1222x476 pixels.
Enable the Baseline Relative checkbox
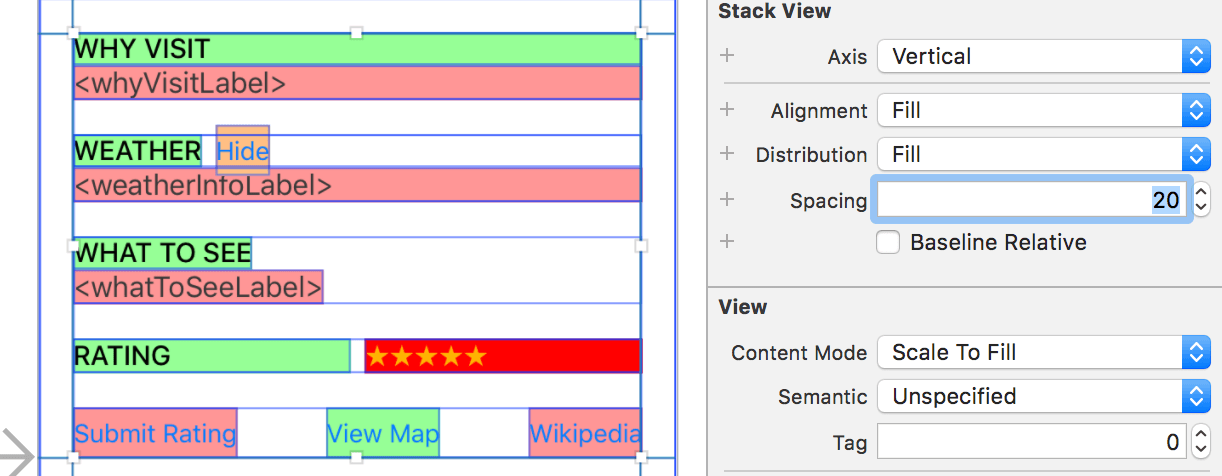(888, 242)
